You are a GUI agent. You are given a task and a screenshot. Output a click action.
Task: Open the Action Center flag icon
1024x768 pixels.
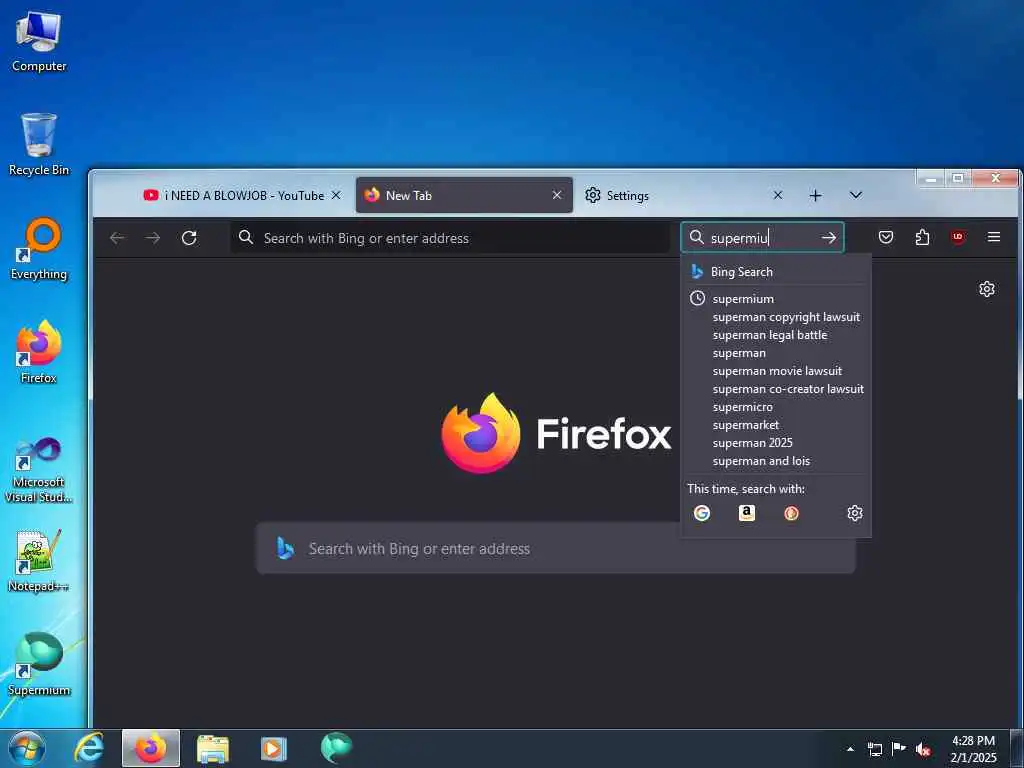[899, 750]
